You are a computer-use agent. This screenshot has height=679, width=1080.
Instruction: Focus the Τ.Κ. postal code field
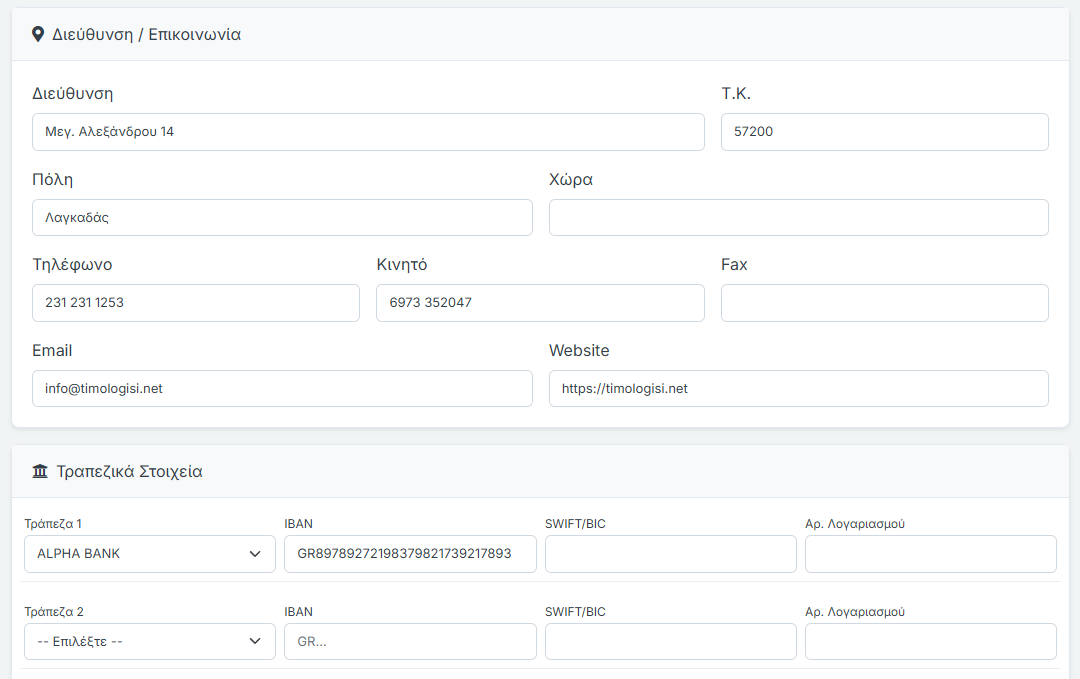coord(884,132)
